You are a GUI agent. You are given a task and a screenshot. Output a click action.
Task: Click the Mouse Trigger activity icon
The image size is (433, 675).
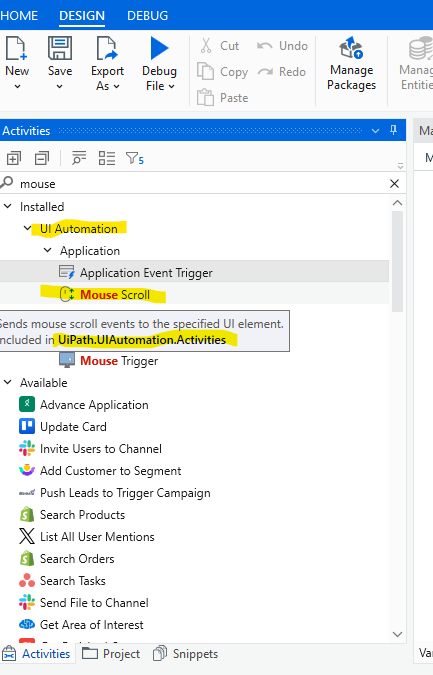(67, 360)
